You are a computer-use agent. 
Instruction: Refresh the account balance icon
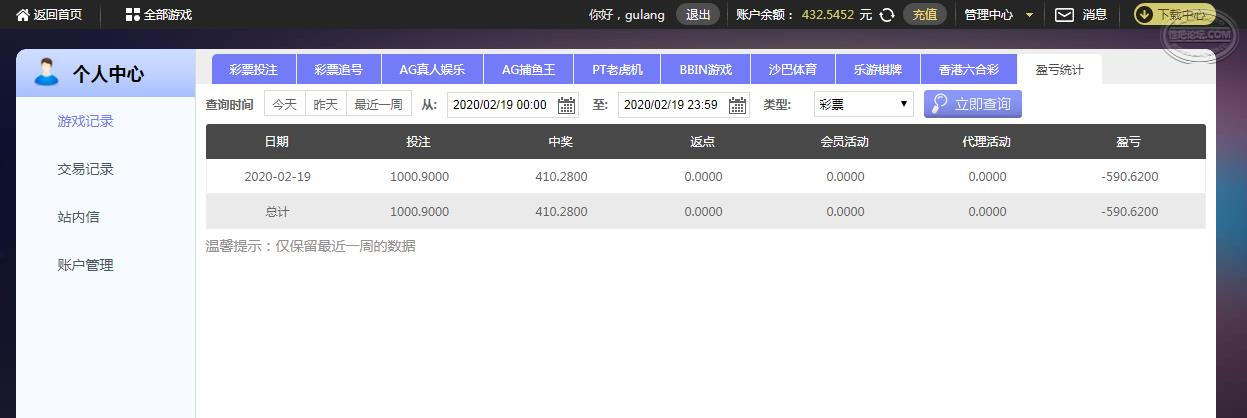click(x=887, y=15)
